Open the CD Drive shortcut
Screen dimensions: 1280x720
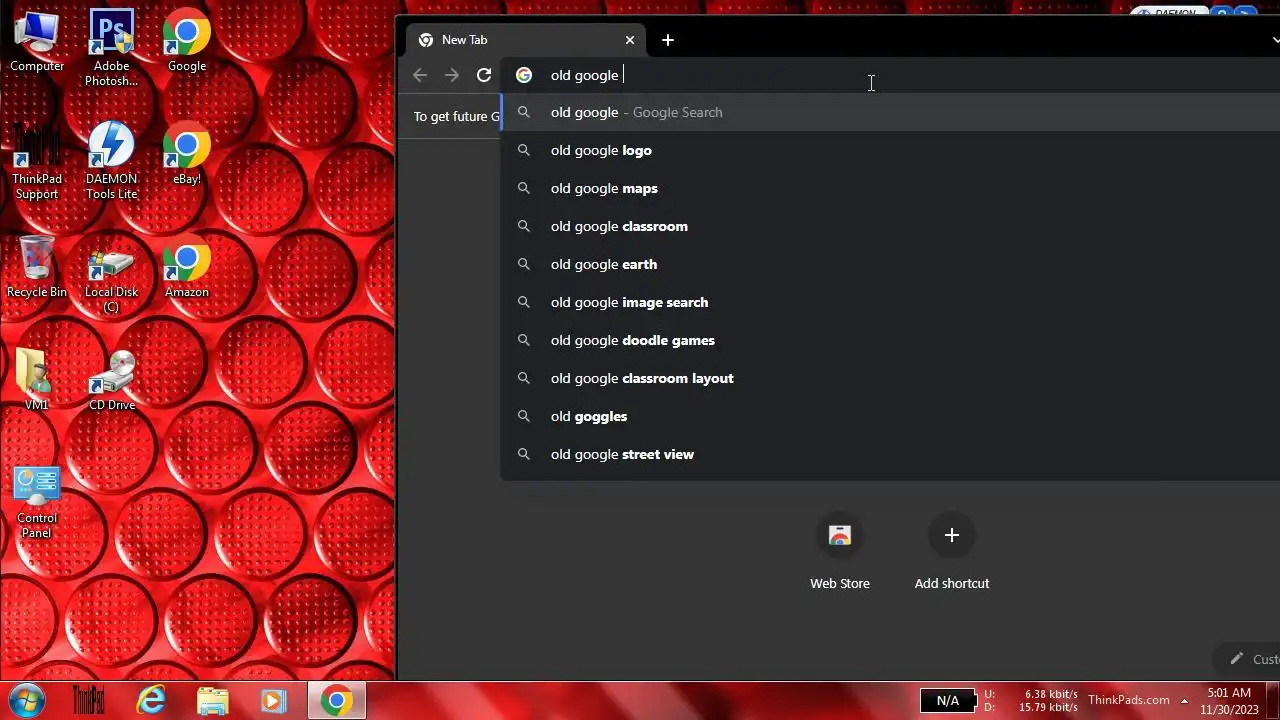click(x=111, y=380)
